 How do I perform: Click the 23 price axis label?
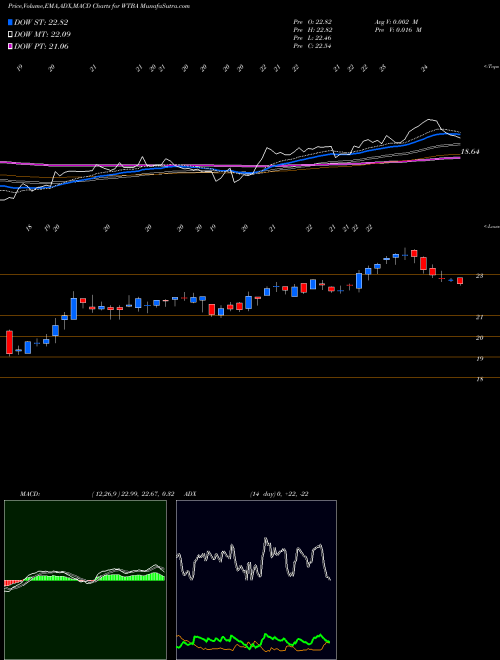point(479,276)
